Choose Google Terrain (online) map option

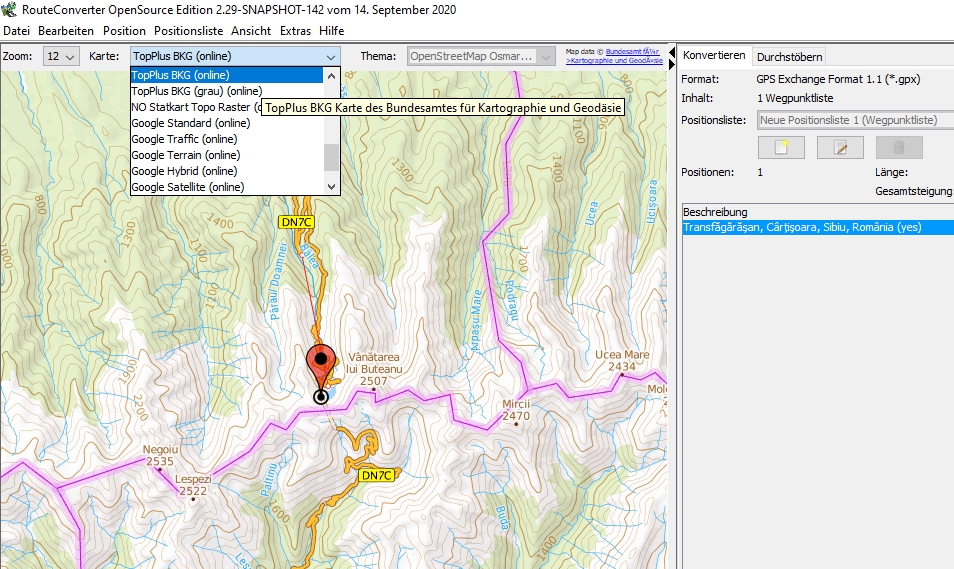tap(186, 155)
